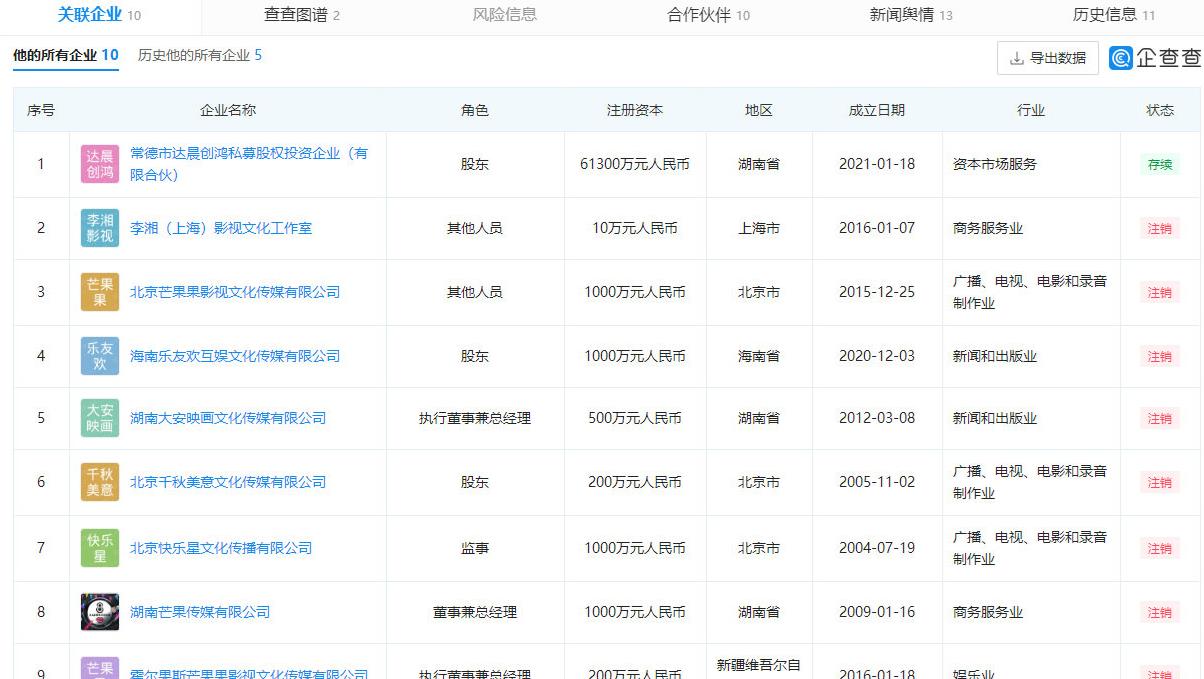Open the 风险信息 tab
This screenshot has height=679, width=1204.
tap(505, 15)
